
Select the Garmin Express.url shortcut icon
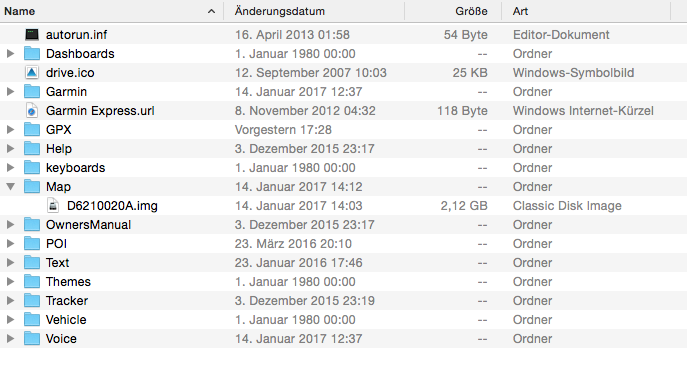click(32, 110)
